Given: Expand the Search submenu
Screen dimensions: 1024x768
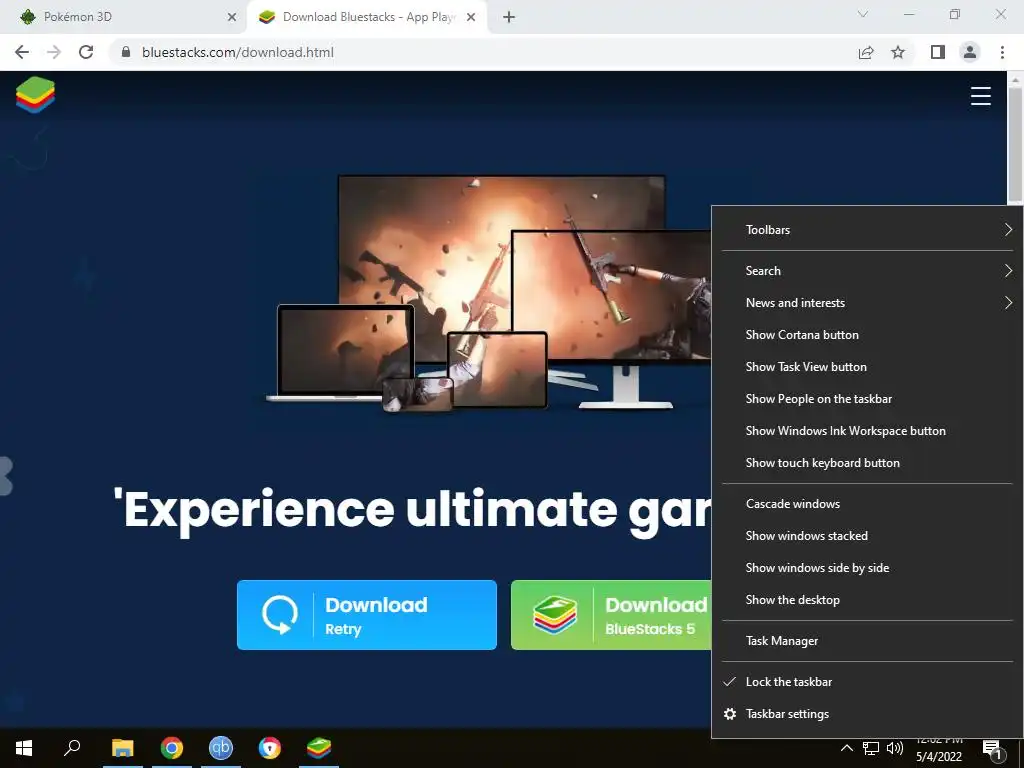Looking at the screenshot, I should click(x=867, y=270).
